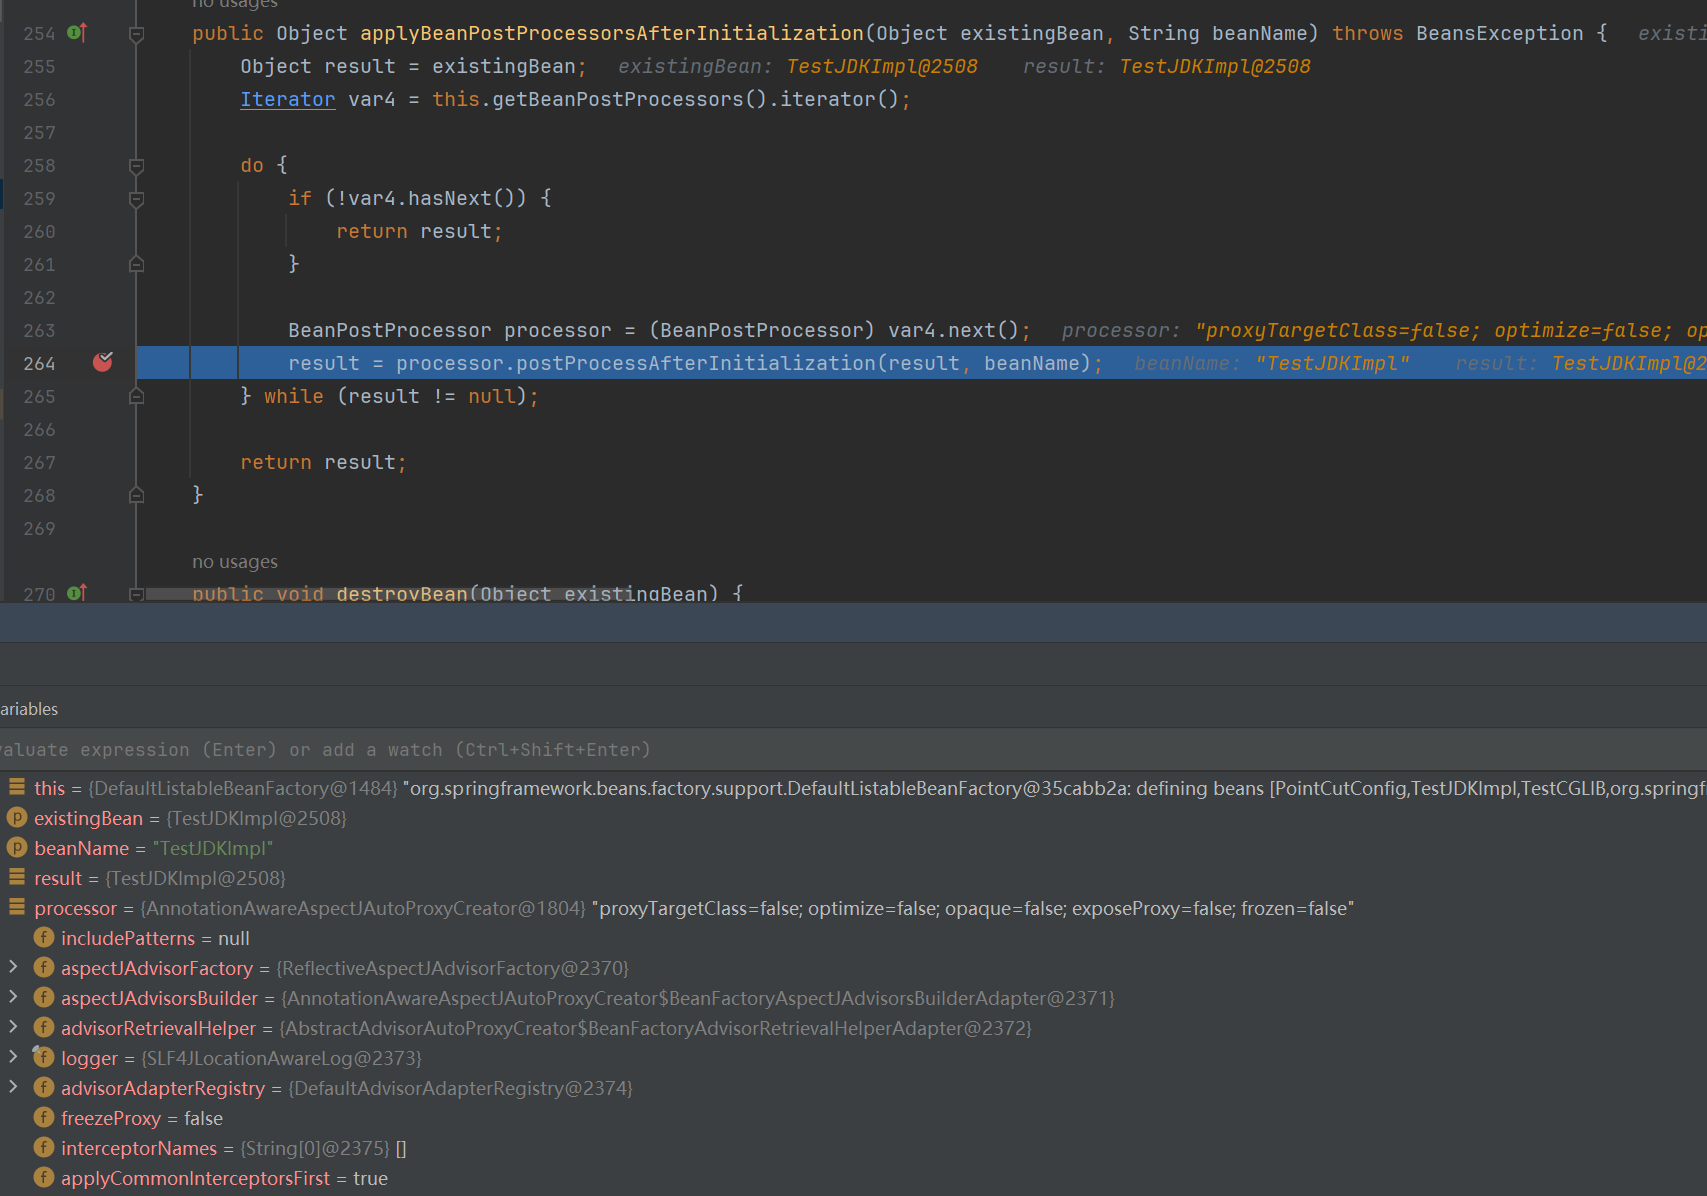Image resolution: width=1707 pixels, height=1196 pixels.
Task: Select the 'this' variable row icon
Action: click(x=17, y=787)
